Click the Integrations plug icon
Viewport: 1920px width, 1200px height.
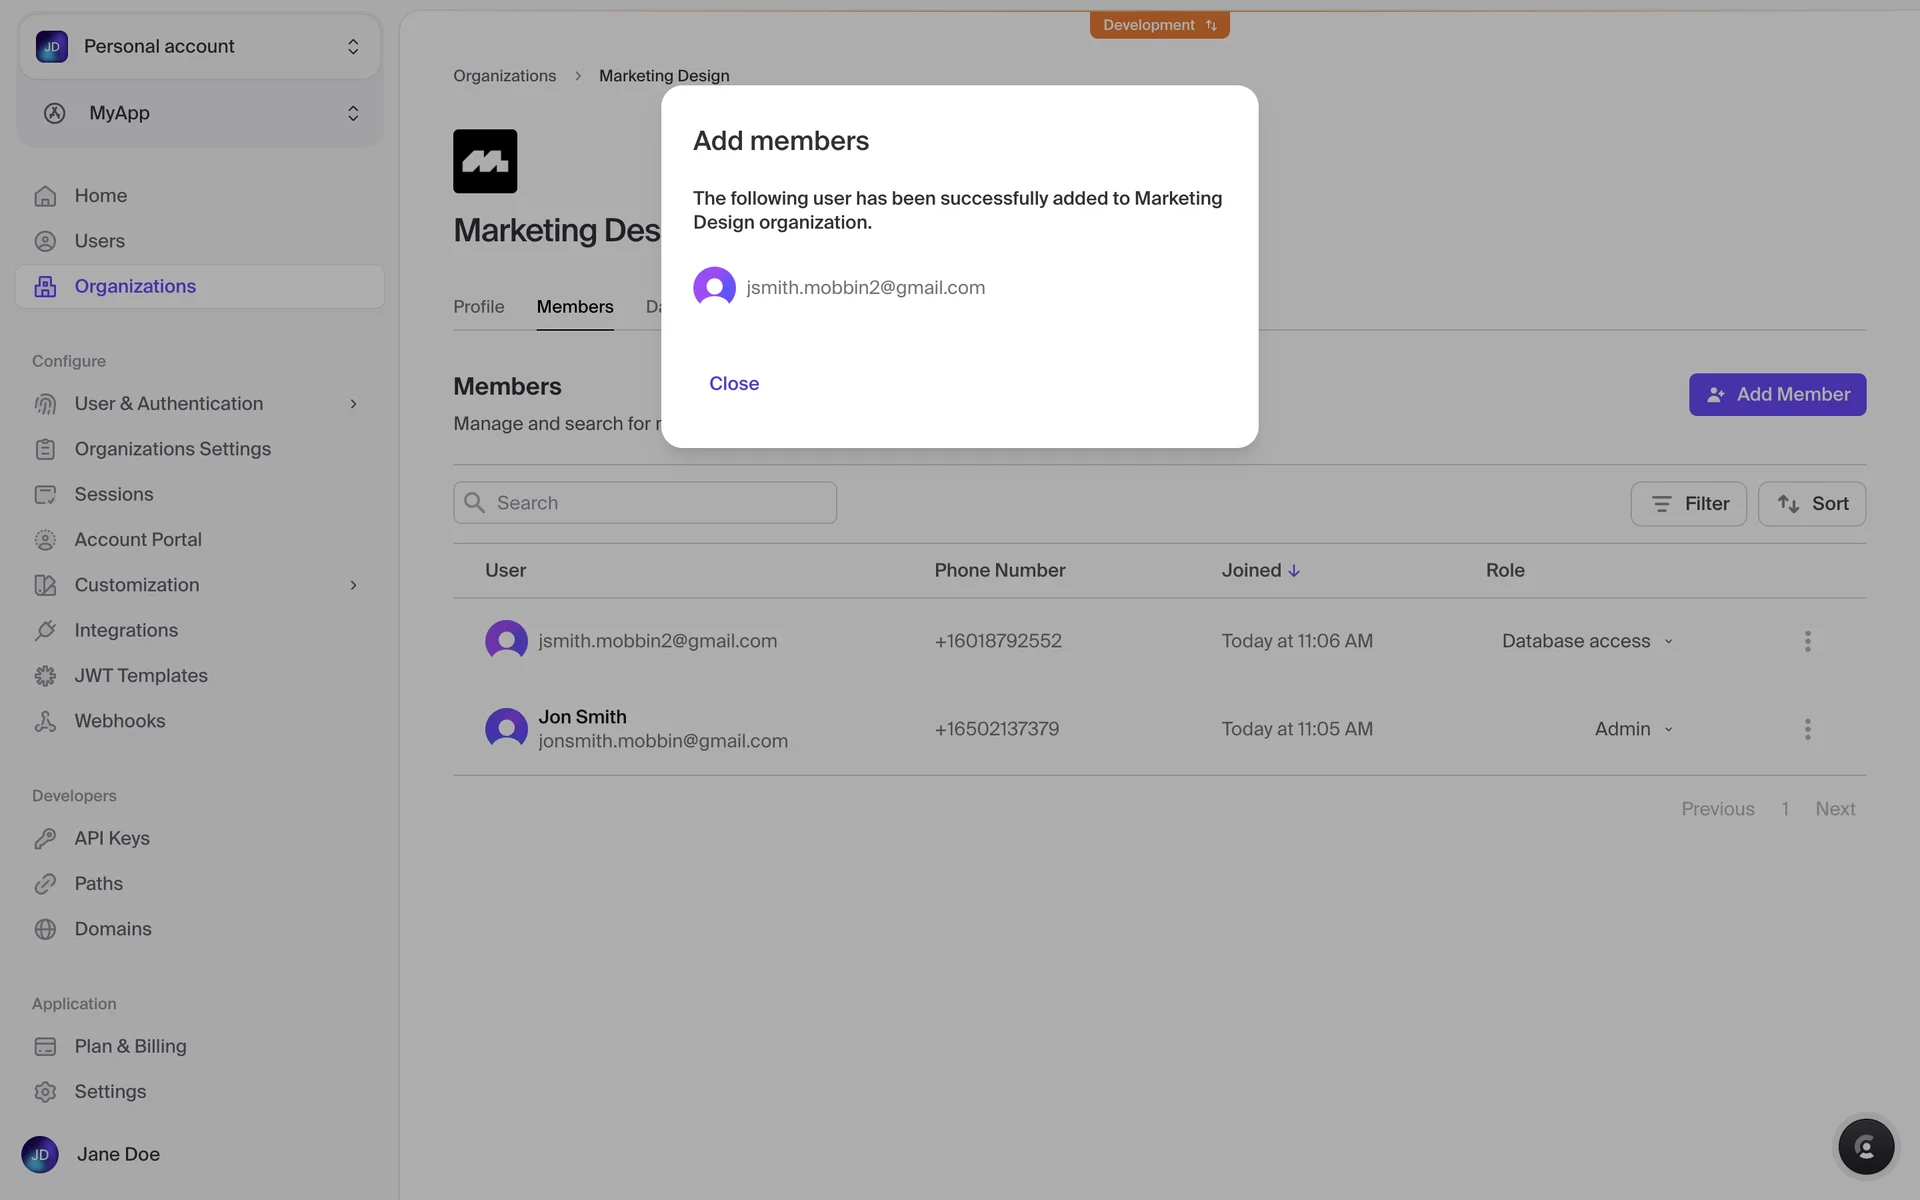pyautogui.click(x=45, y=630)
